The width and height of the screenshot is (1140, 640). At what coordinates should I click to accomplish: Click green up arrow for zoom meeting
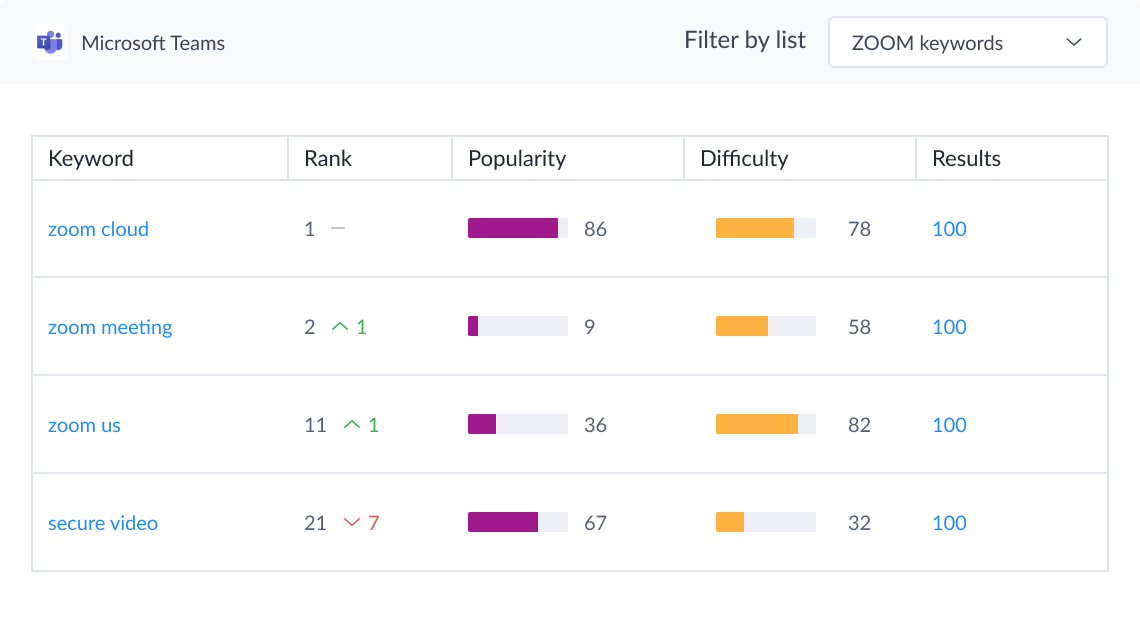340,327
